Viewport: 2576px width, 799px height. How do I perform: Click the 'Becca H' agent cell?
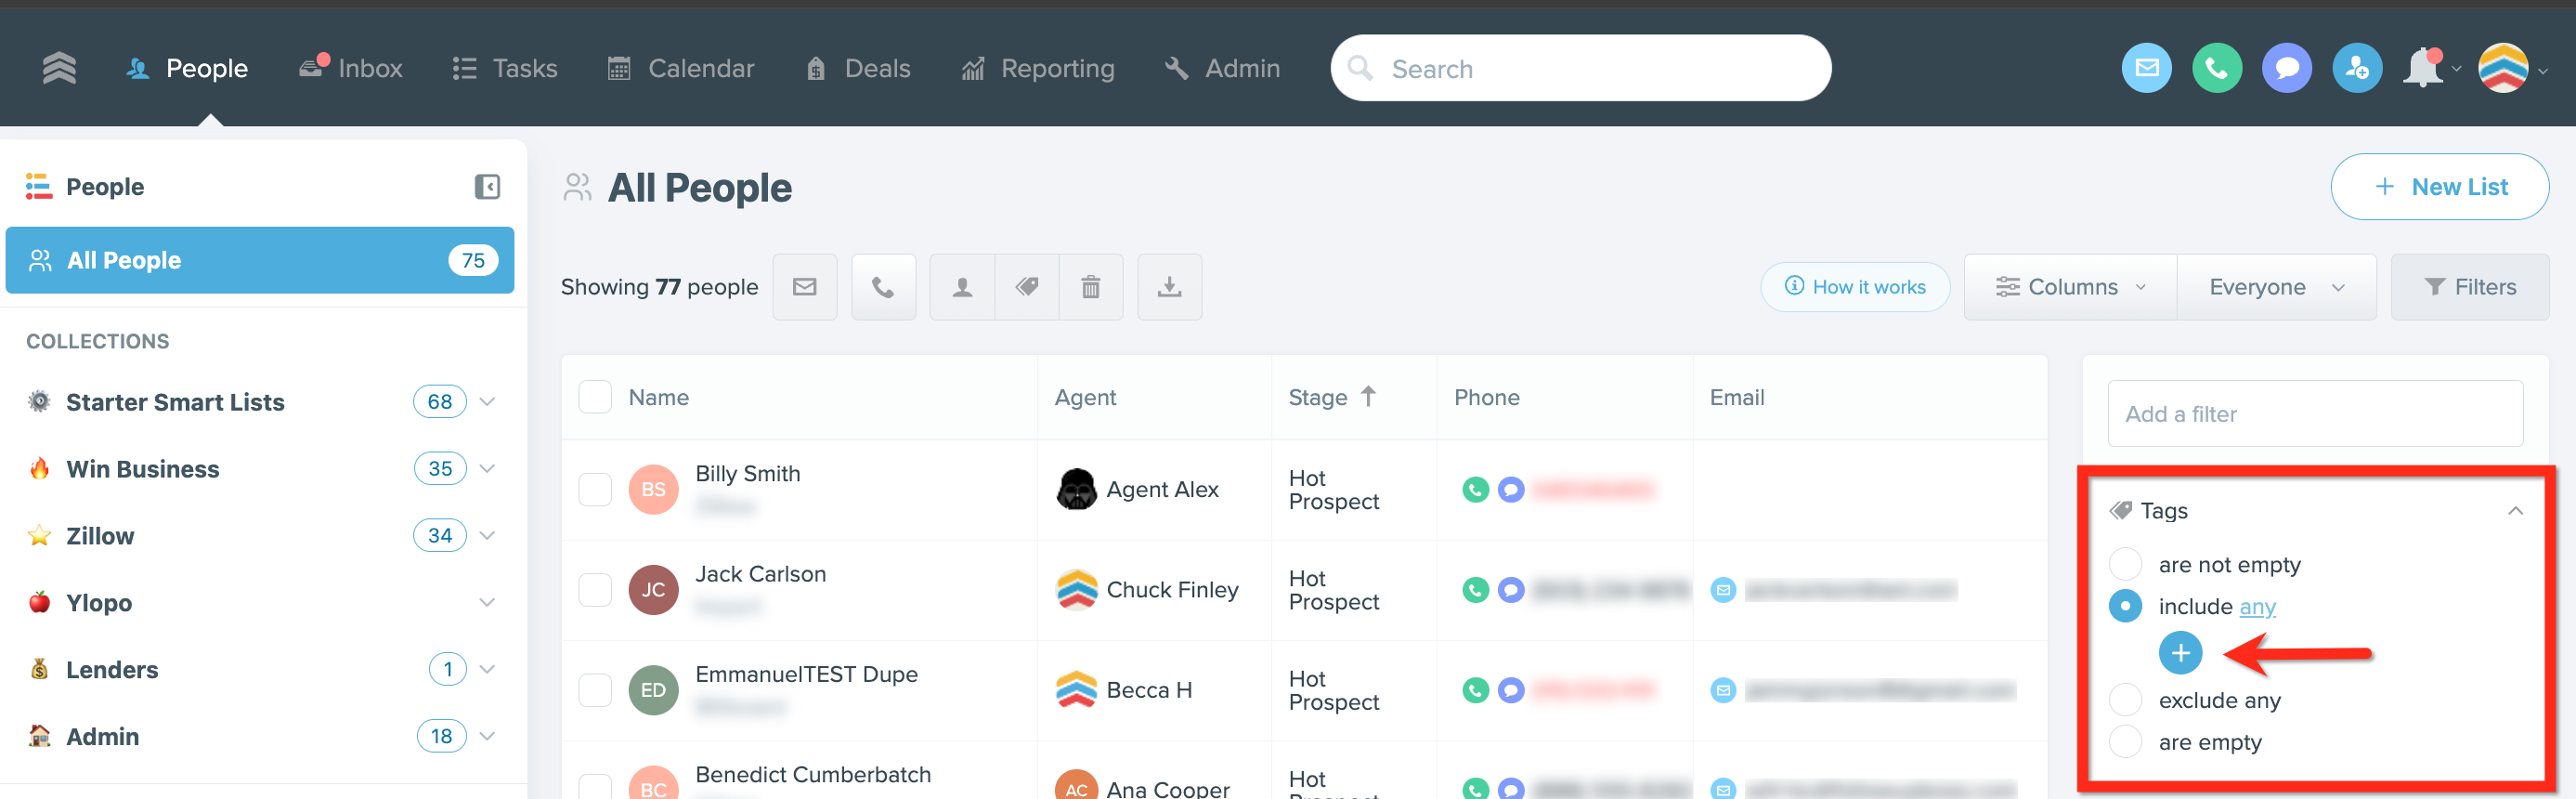click(x=1124, y=690)
